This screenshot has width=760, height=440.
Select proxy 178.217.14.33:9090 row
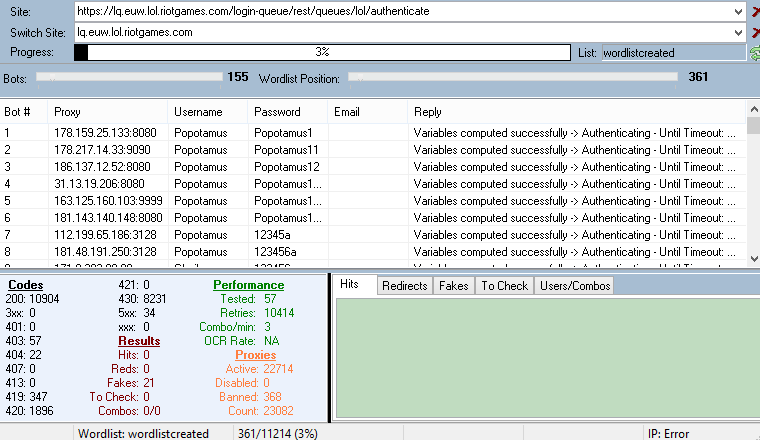tap(373, 150)
